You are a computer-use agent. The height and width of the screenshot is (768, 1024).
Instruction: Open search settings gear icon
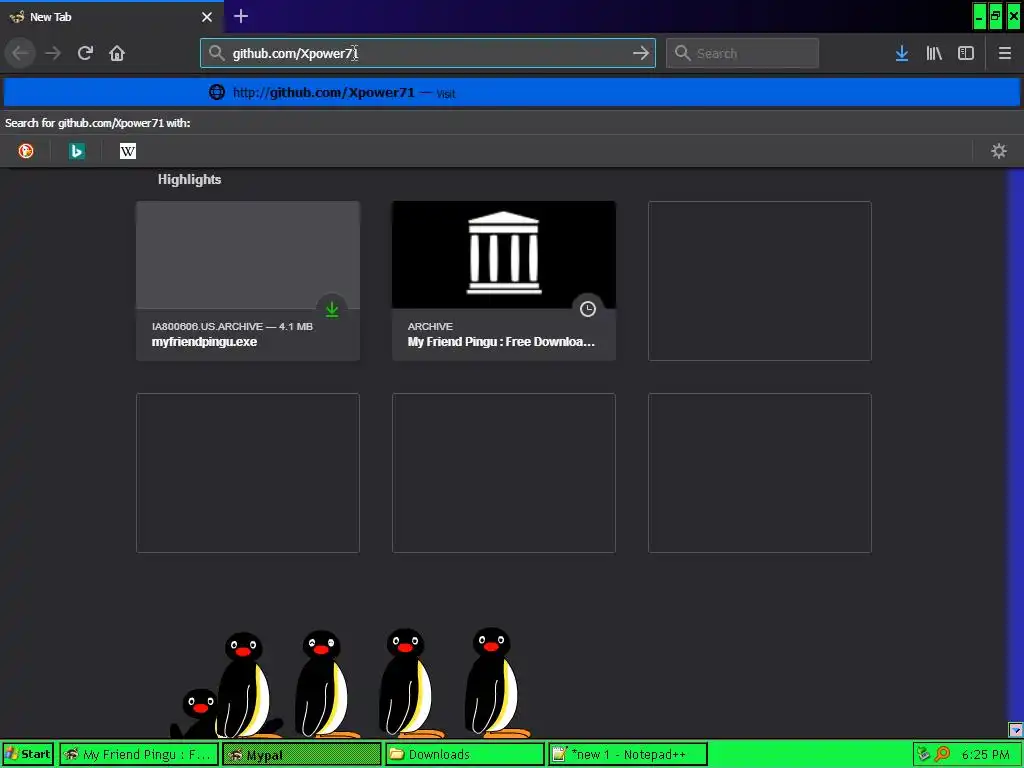point(999,151)
